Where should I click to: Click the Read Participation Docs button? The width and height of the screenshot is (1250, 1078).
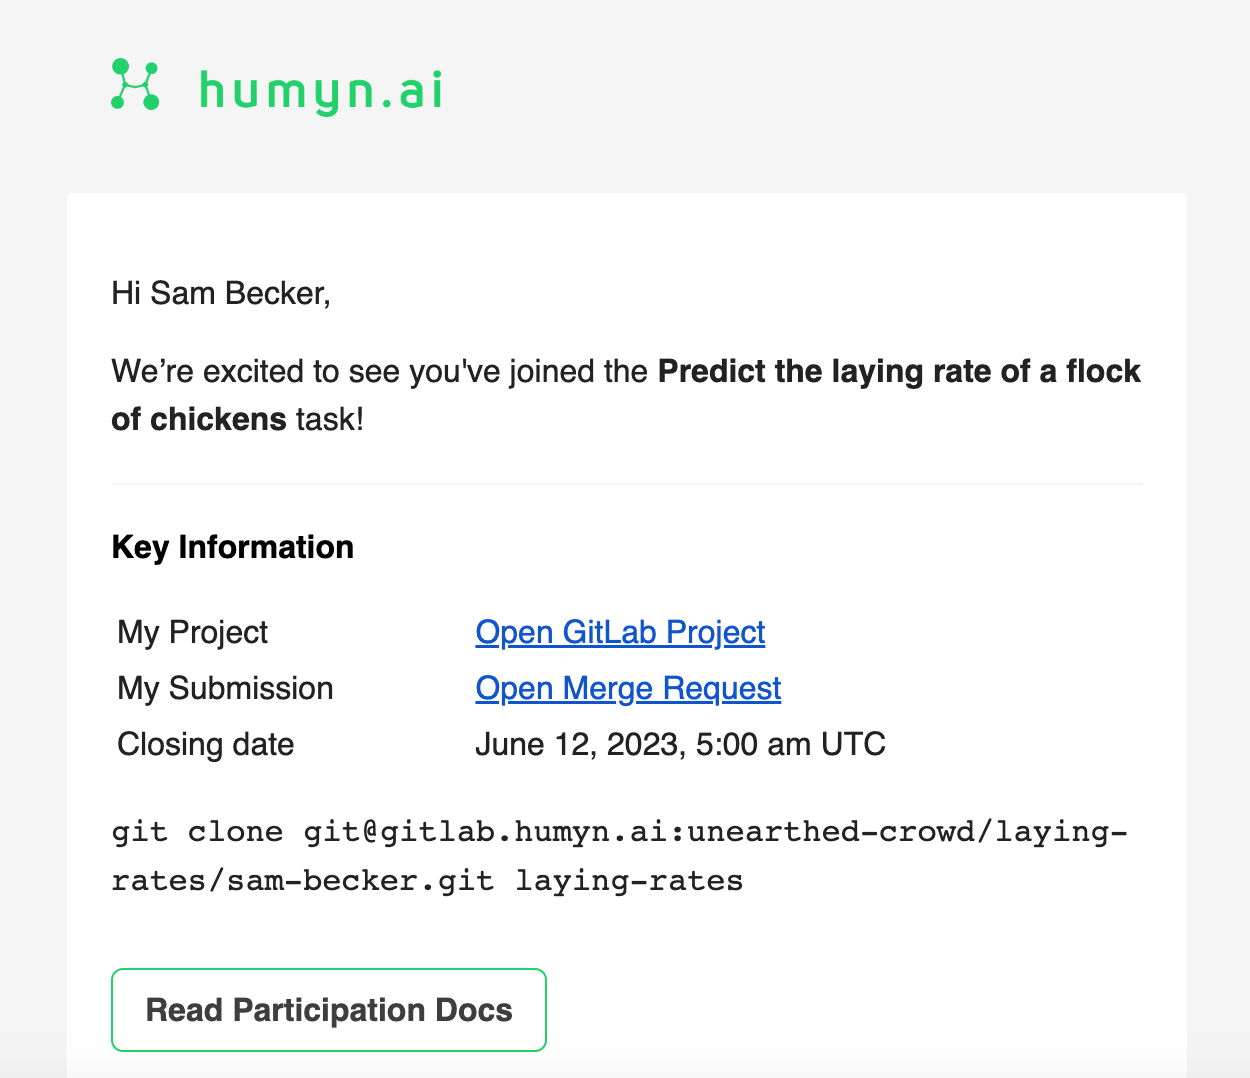pyautogui.click(x=328, y=1010)
